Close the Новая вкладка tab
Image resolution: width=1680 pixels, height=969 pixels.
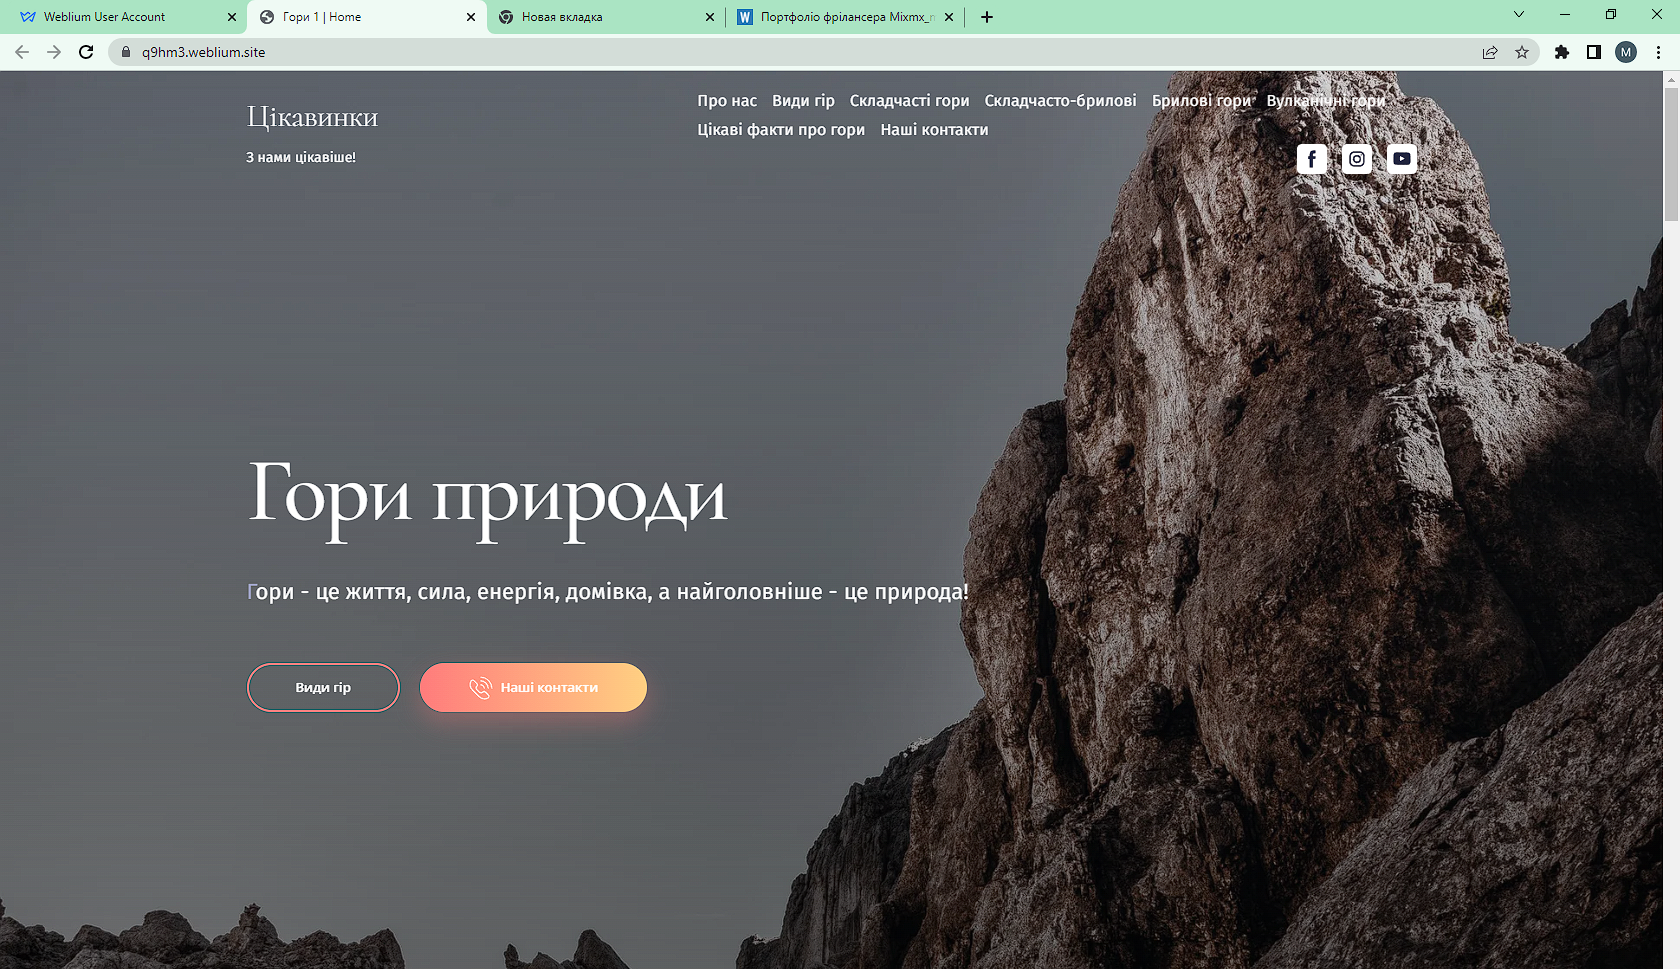[710, 17]
